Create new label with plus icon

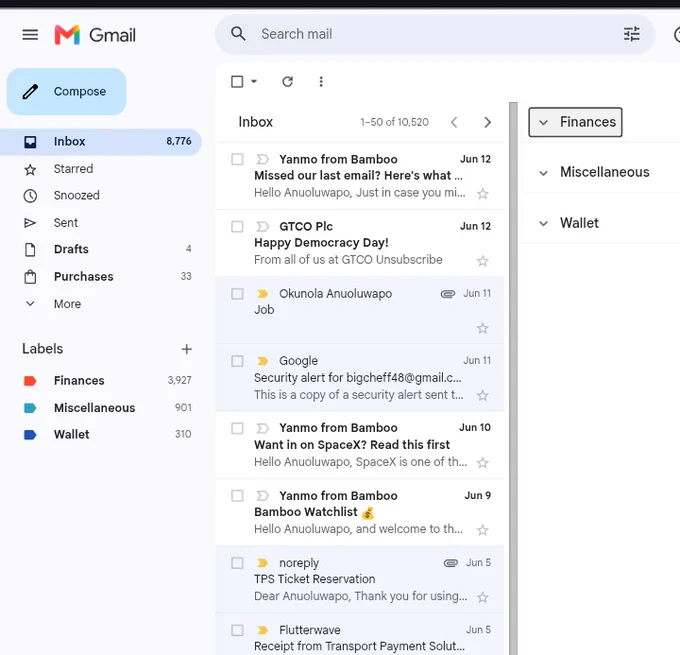click(186, 349)
